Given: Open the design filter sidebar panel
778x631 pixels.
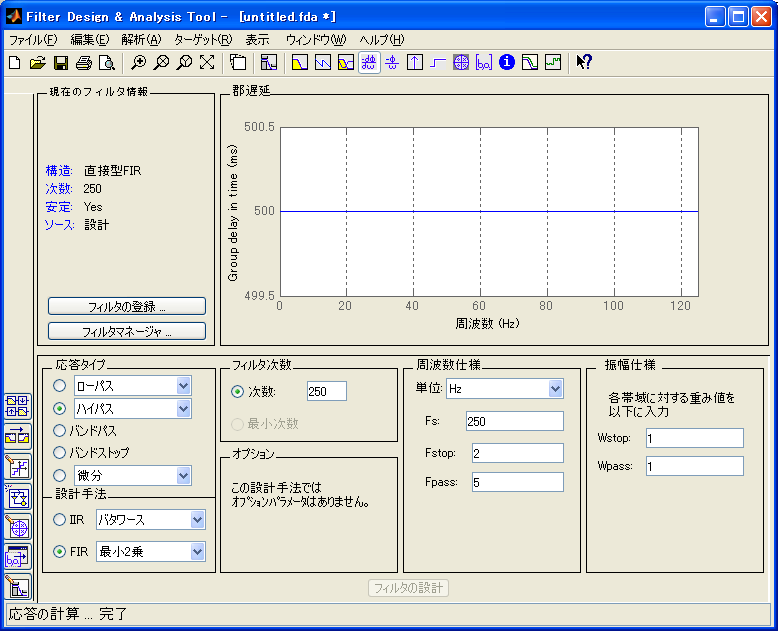Looking at the screenshot, I should point(18,587).
